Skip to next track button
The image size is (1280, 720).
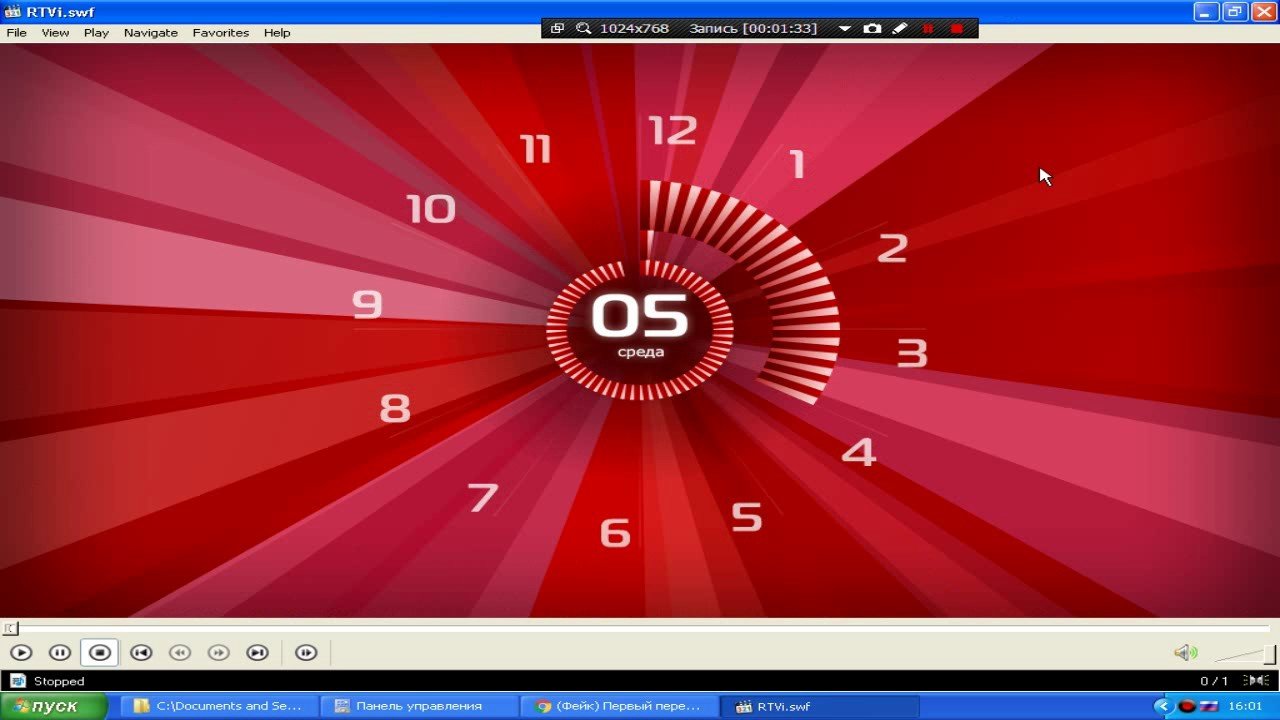258,653
